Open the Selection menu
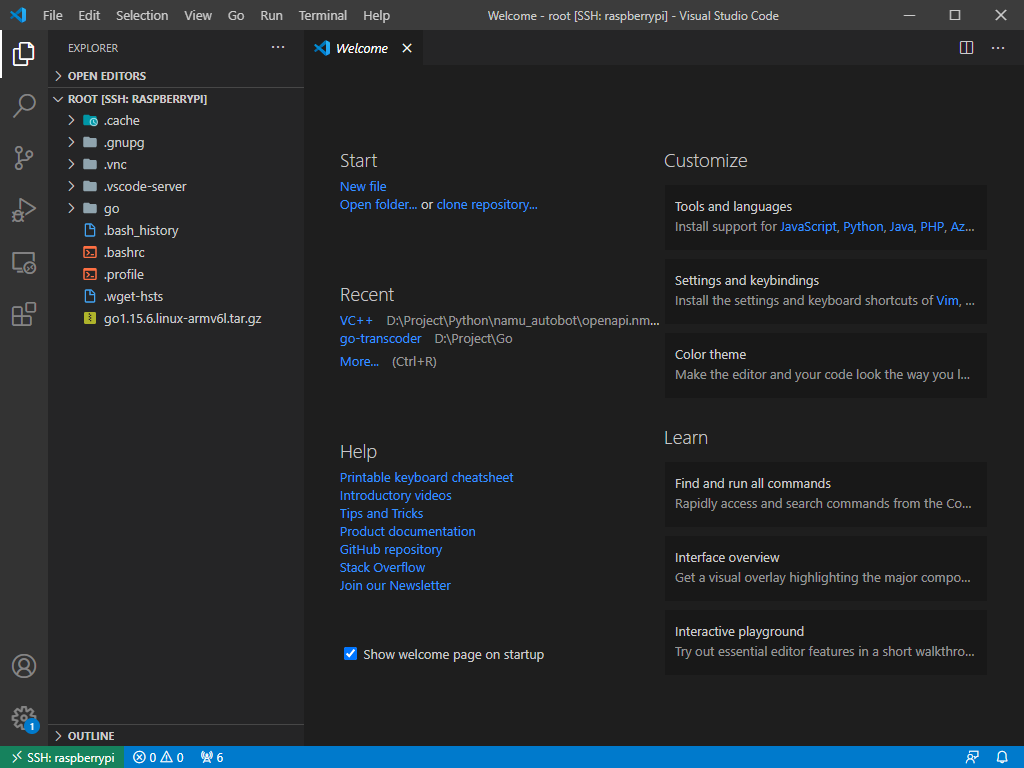 [x=142, y=15]
